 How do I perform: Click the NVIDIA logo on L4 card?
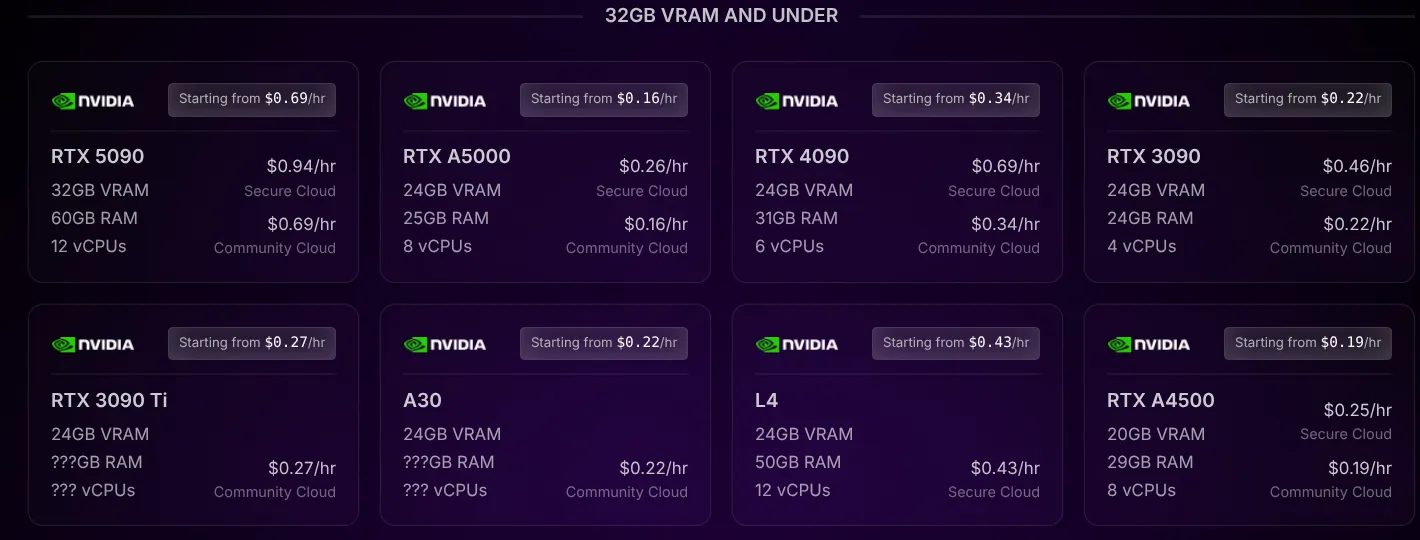797,344
